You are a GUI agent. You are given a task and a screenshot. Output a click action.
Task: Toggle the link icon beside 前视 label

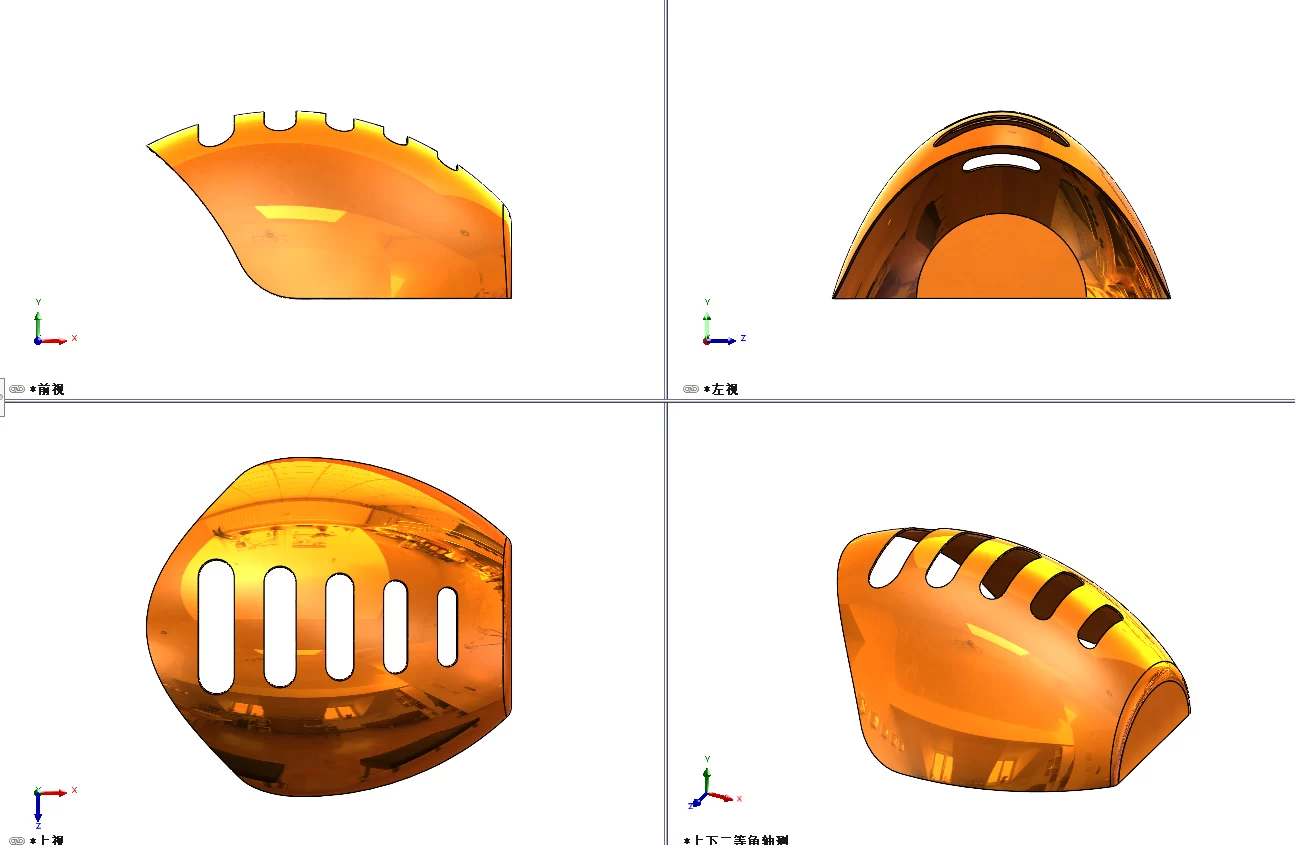point(17,389)
